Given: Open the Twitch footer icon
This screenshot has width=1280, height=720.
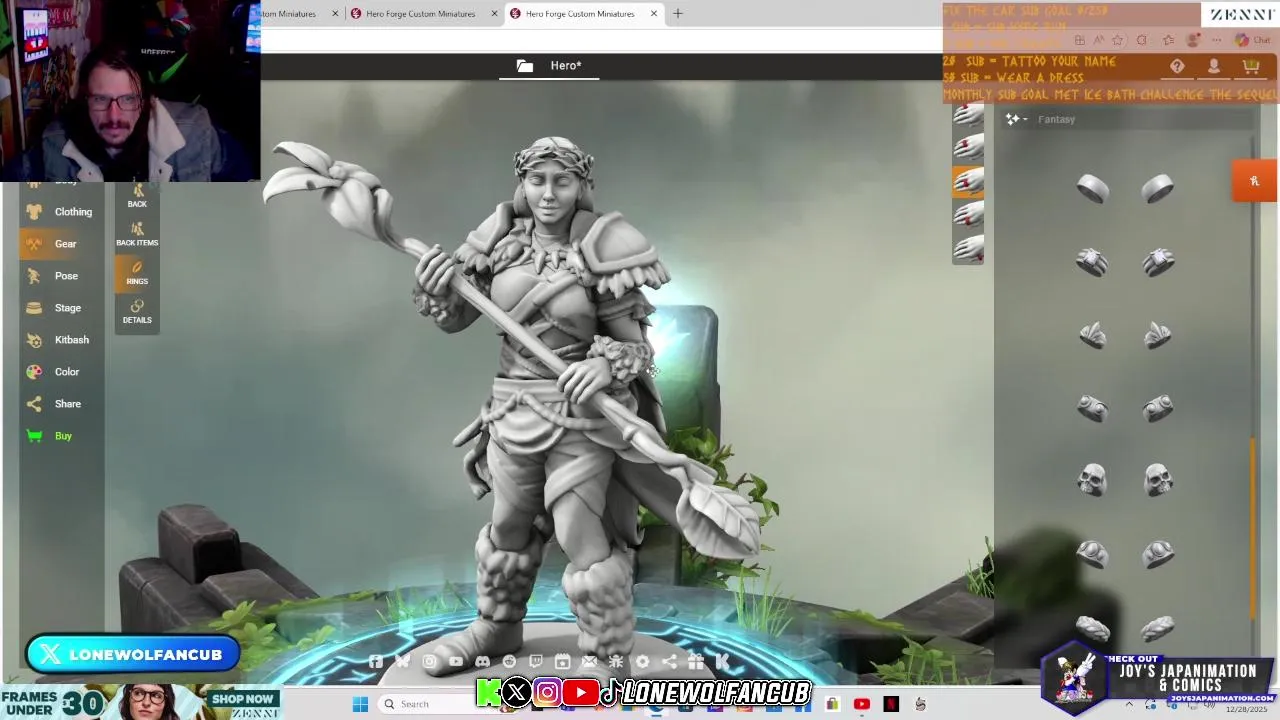Looking at the screenshot, I should [536, 661].
